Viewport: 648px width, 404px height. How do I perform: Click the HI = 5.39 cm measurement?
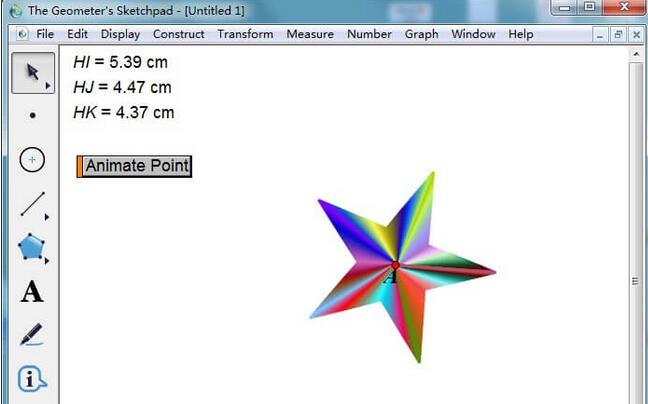(120, 62)
